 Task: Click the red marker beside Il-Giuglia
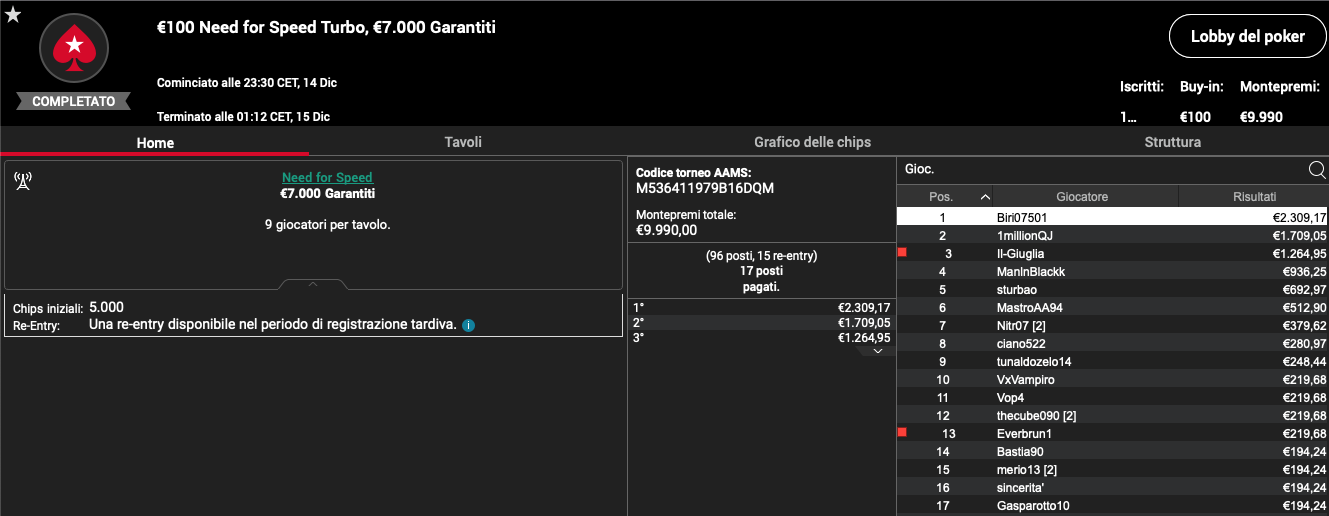902,252
